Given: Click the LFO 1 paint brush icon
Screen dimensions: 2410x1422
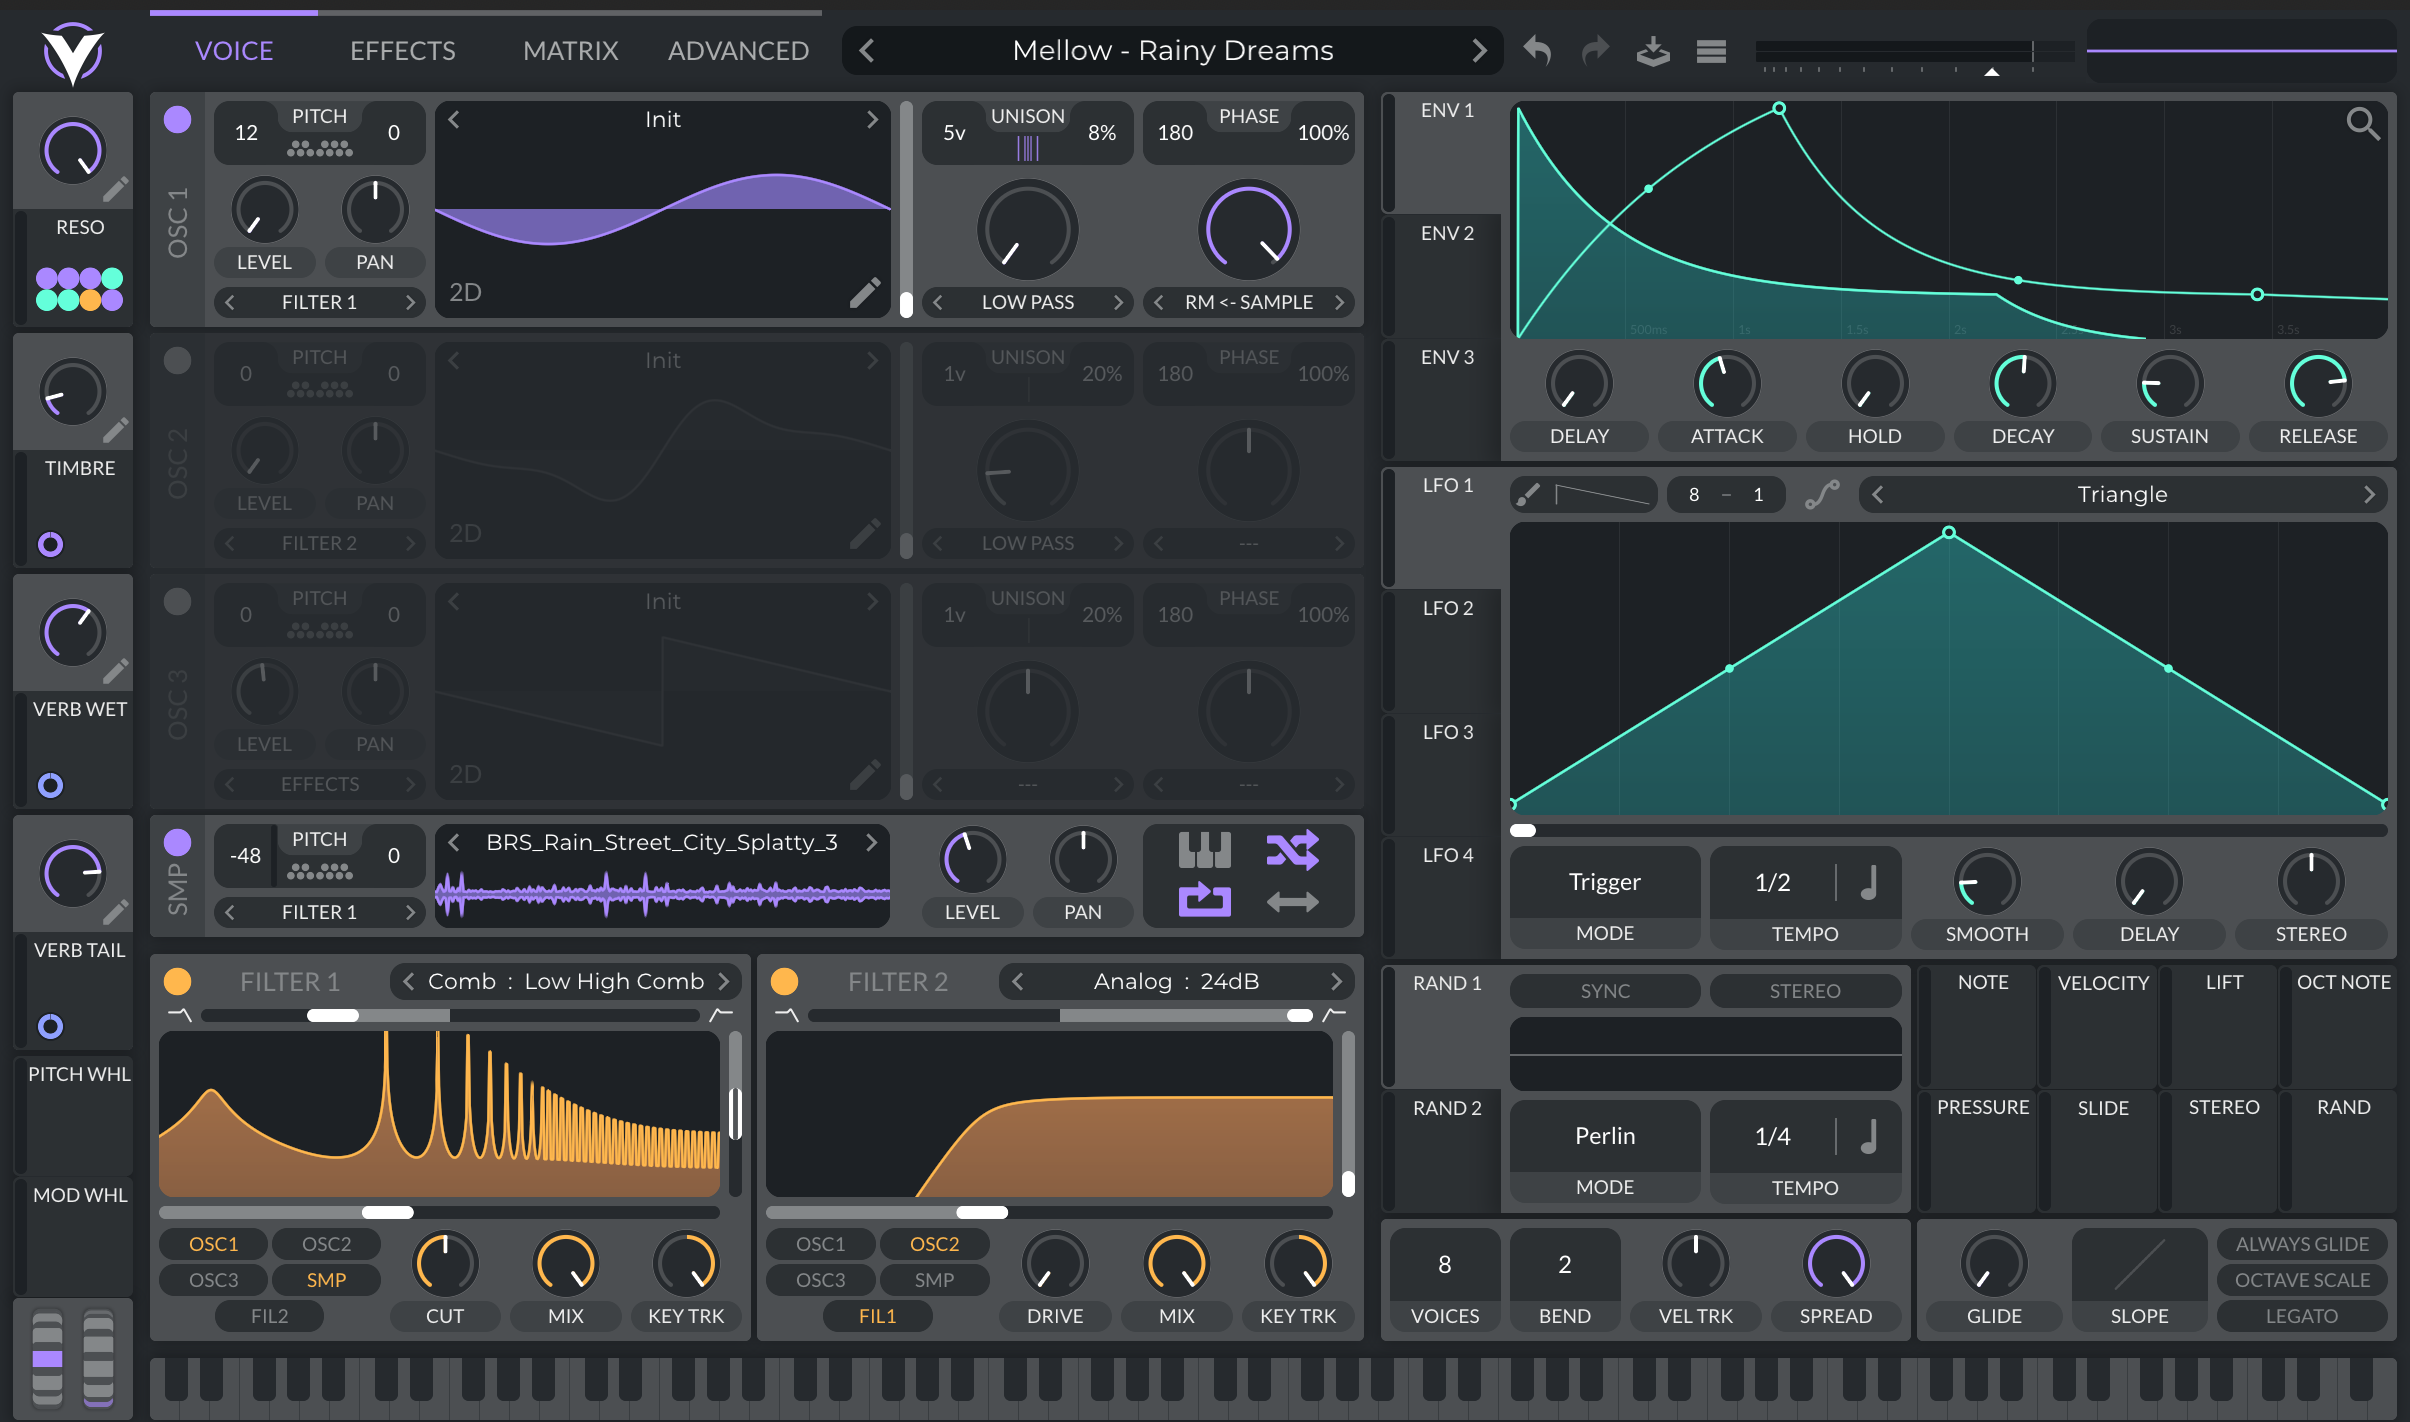Looking at the screenshot, I should [1527, 494].
